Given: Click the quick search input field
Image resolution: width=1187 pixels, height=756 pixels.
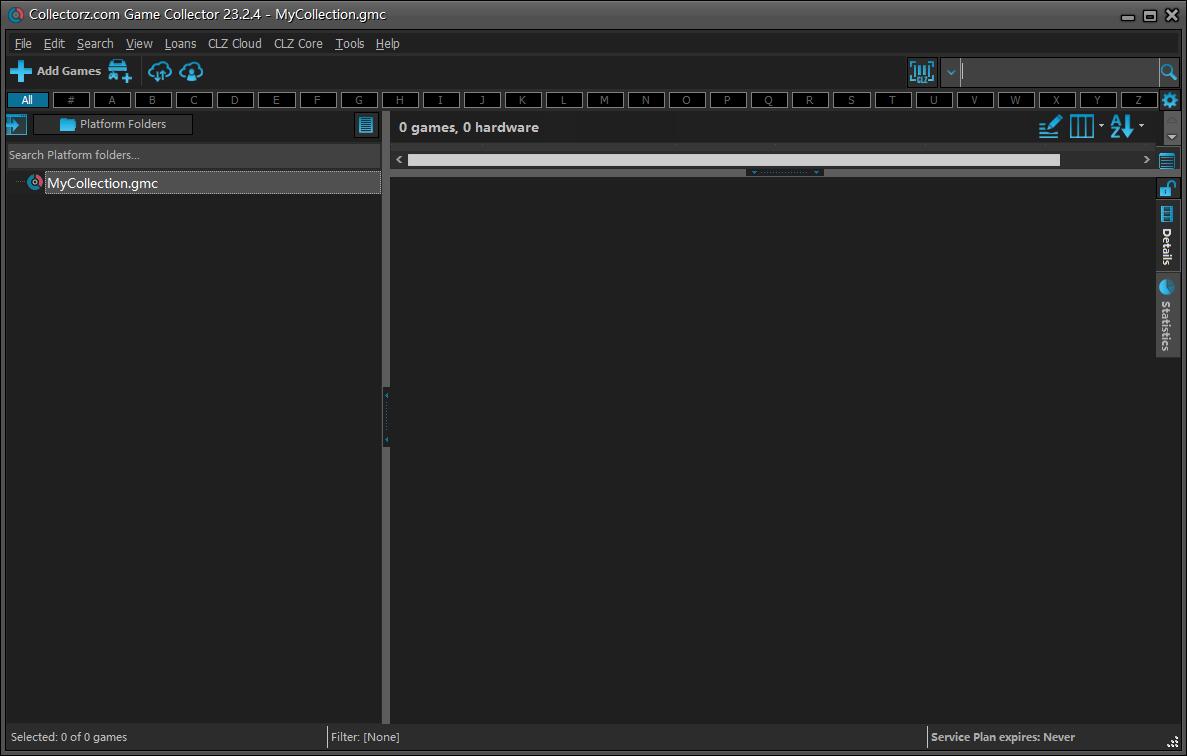Looking at the screenshot, I should pyautogui.click(x=1059, y=72).
